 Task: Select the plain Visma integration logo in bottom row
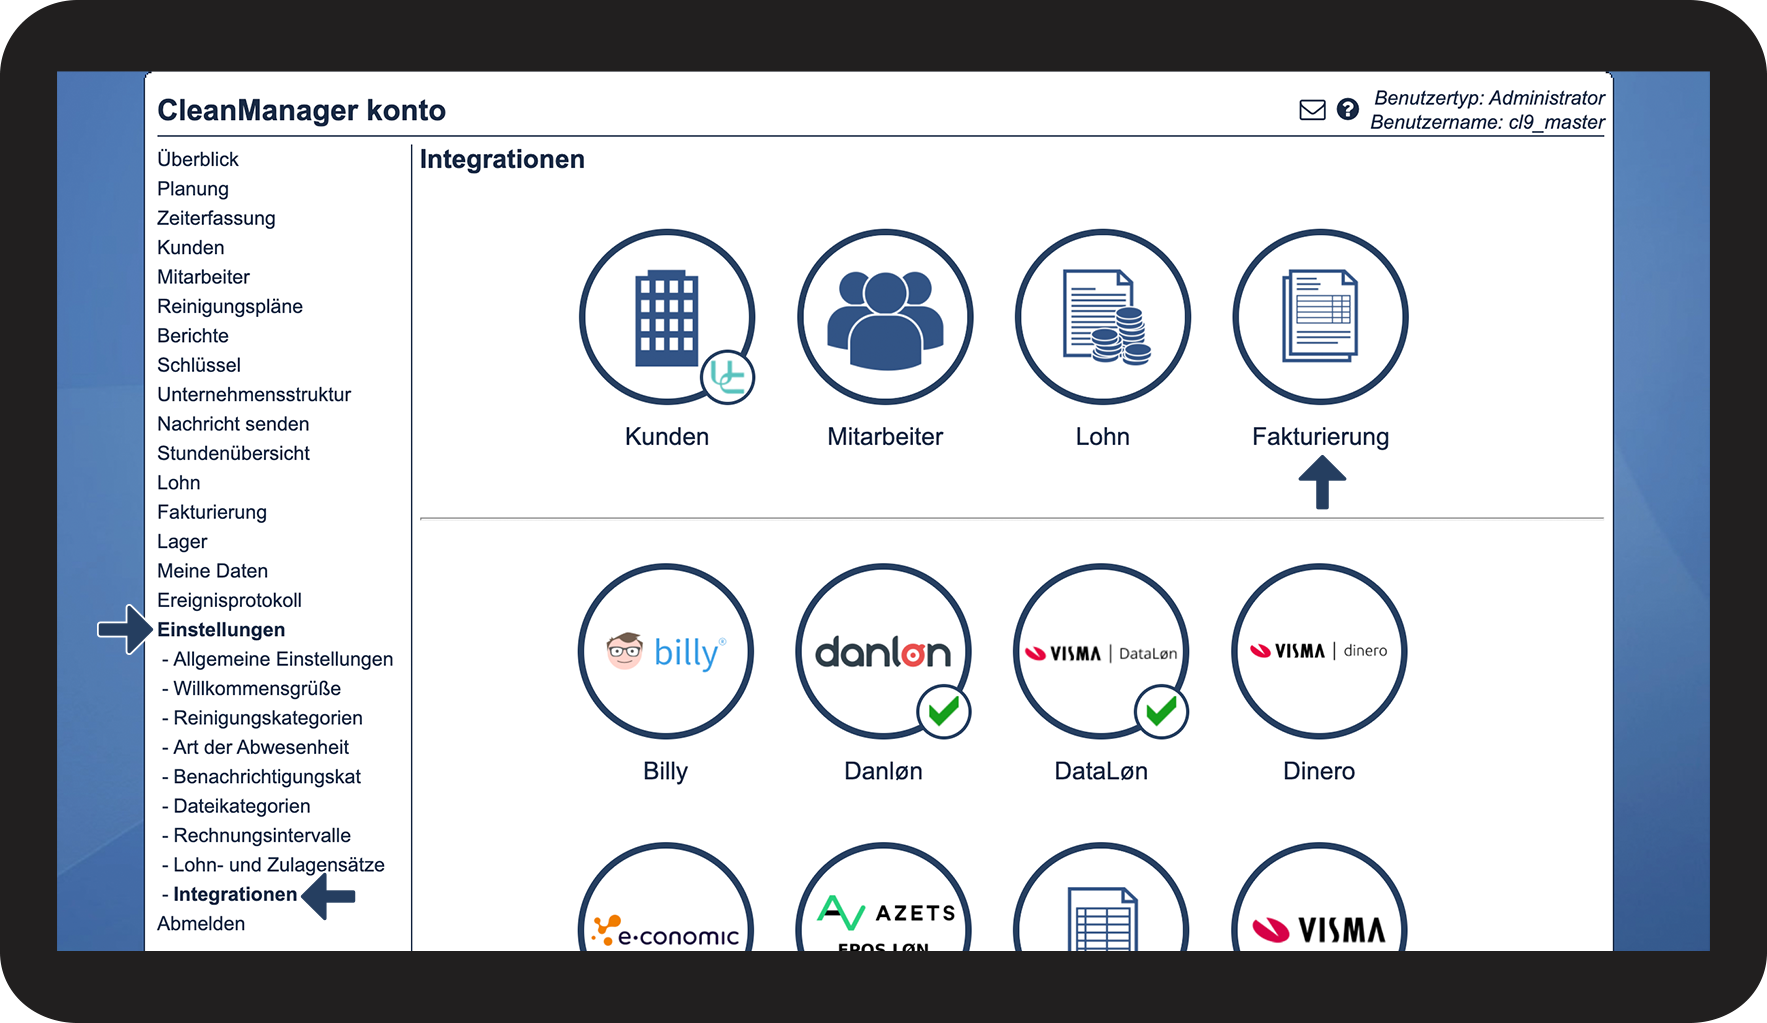click(x=1320, y=897)
